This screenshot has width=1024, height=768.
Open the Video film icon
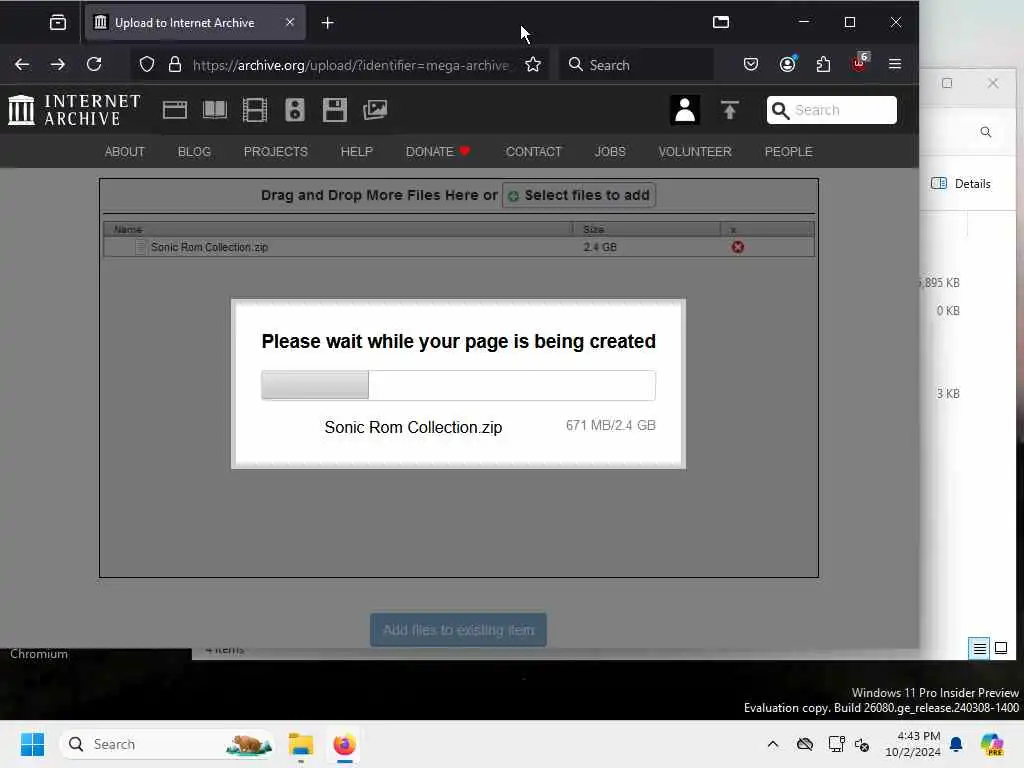coord(255,110)
